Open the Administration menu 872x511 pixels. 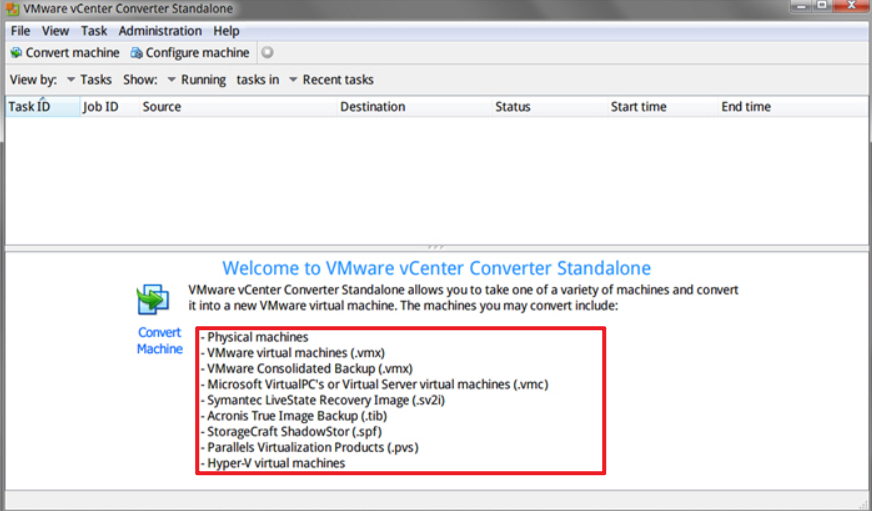[x=160, y=31]
